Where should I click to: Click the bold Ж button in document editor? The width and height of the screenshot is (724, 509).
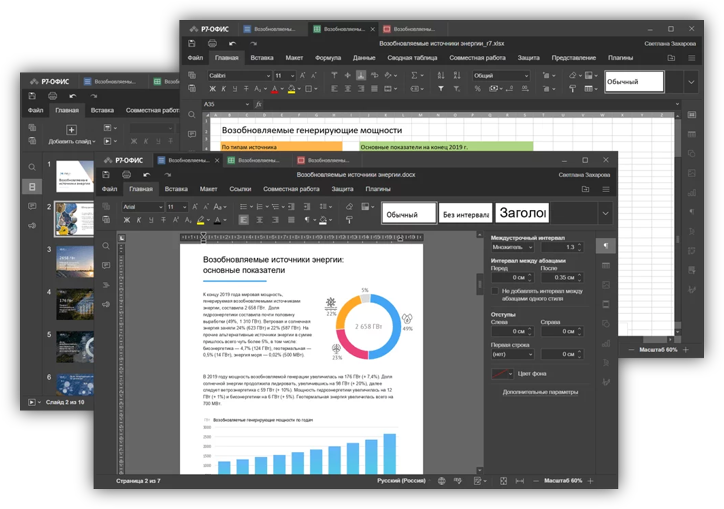127,220
